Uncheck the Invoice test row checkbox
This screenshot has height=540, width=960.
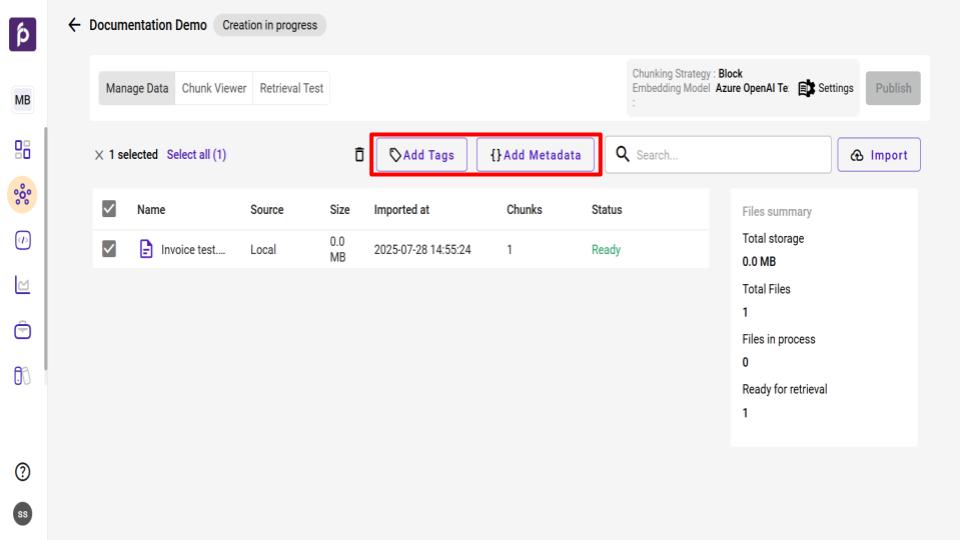111,250
